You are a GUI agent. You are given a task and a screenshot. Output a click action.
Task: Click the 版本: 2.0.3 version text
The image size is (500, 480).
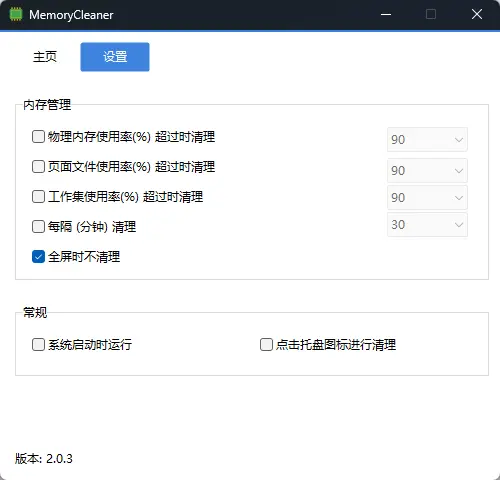click(x=44, y=459)
